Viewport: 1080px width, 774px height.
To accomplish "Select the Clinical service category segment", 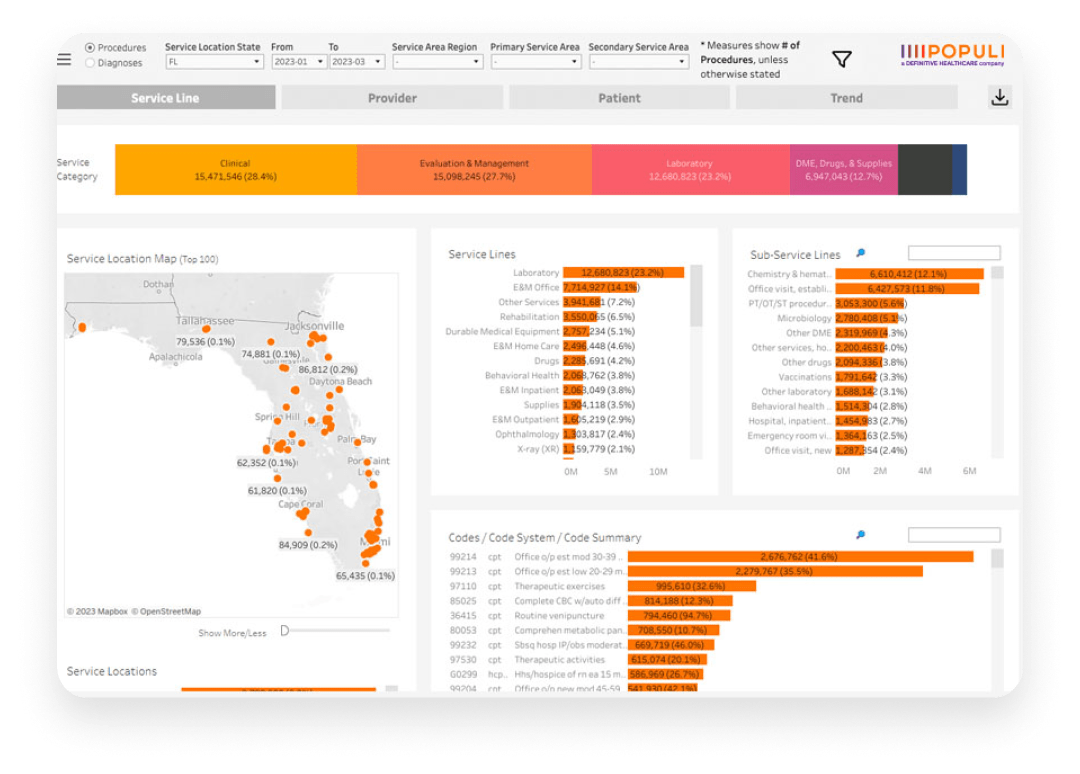I will 236,170.
